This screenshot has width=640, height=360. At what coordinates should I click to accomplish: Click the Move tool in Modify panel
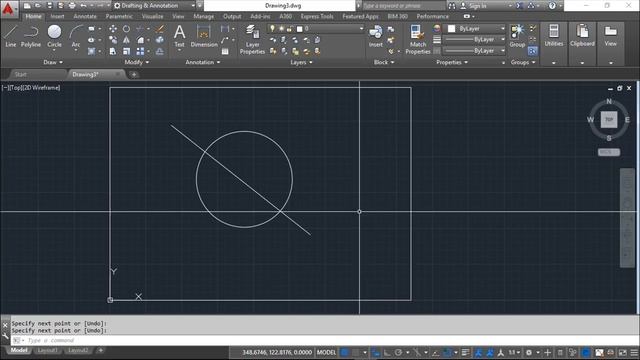[113, 29]
